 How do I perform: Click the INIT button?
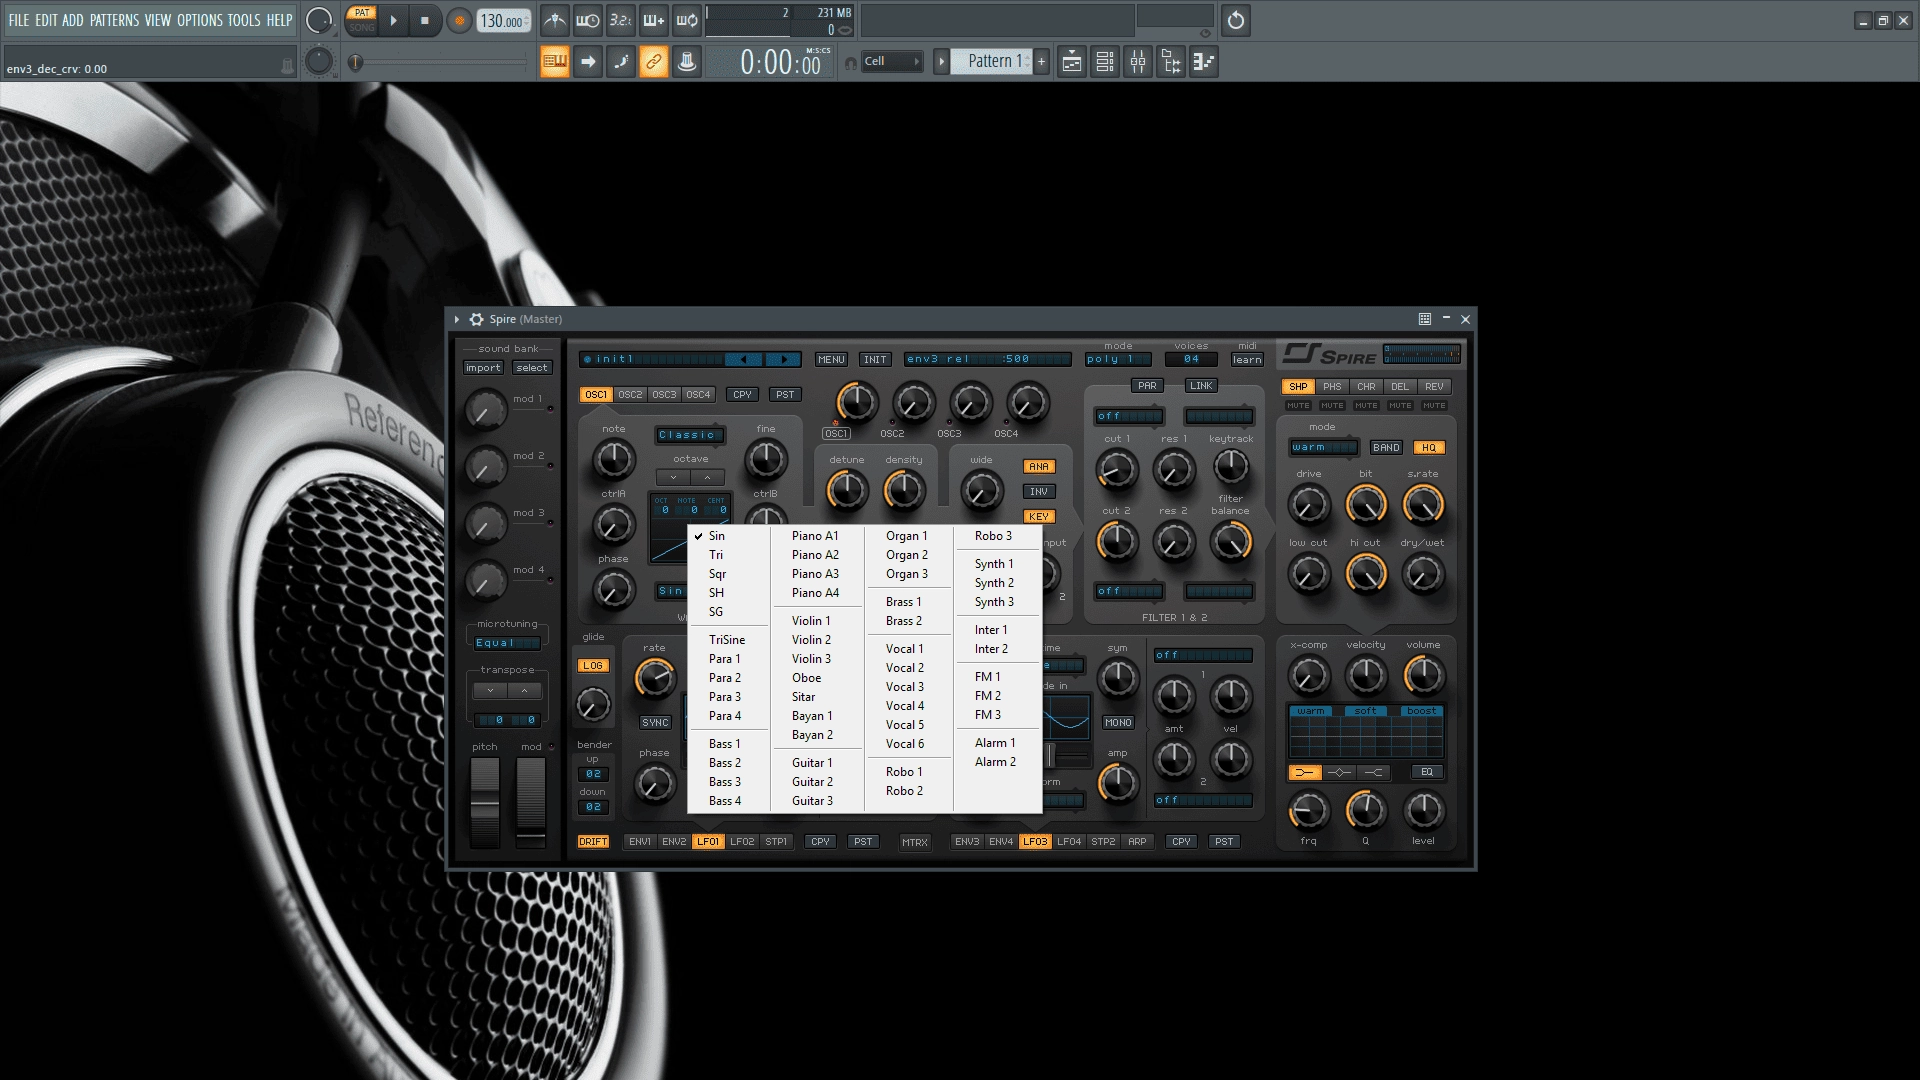(875, 360)
